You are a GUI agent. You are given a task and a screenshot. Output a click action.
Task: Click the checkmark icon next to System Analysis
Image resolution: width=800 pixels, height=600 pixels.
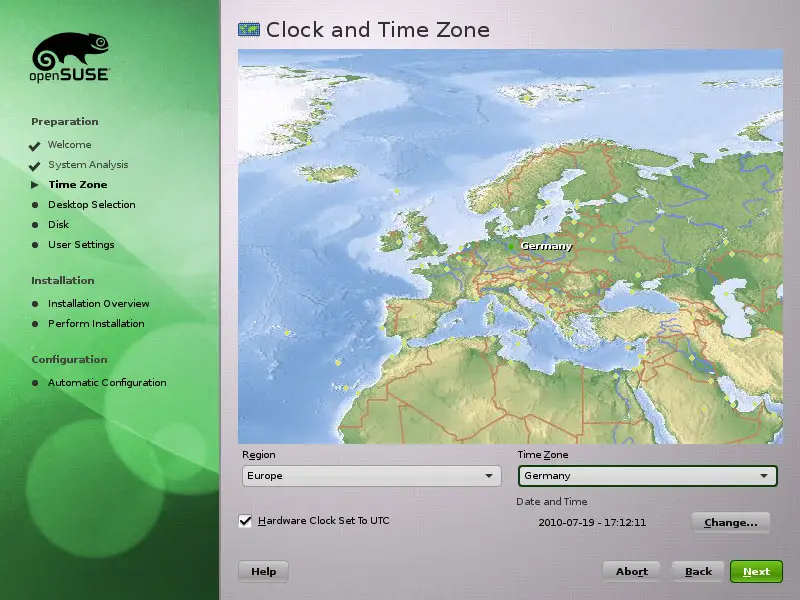35,166
